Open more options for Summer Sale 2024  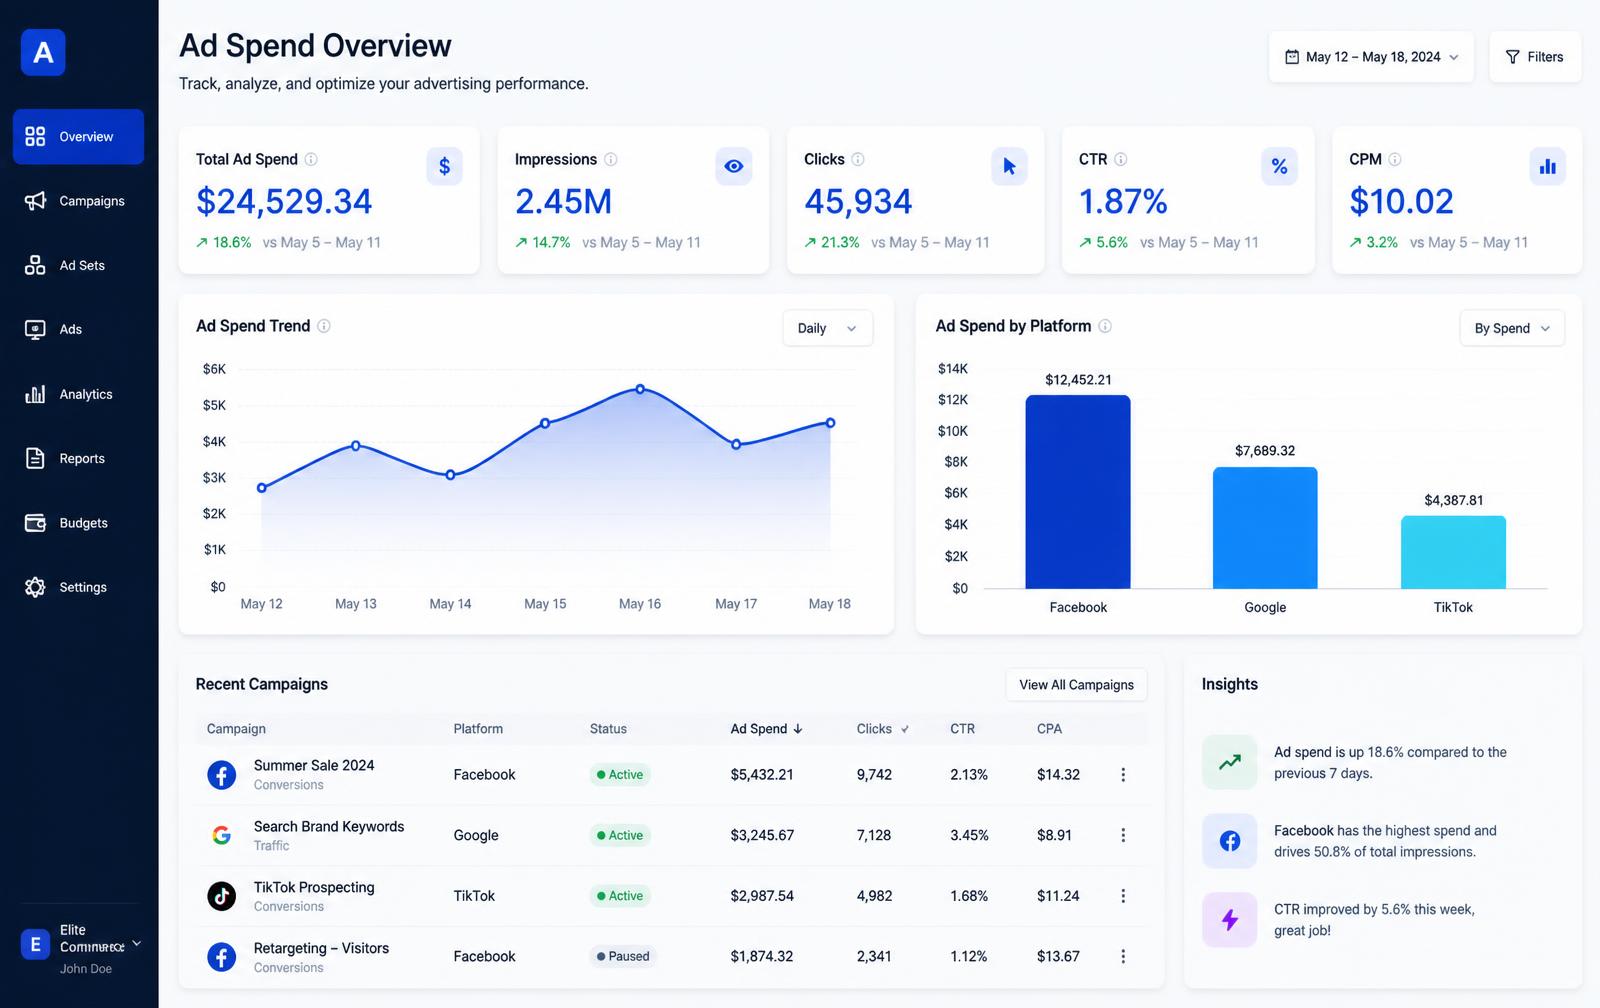(1123, 775)
